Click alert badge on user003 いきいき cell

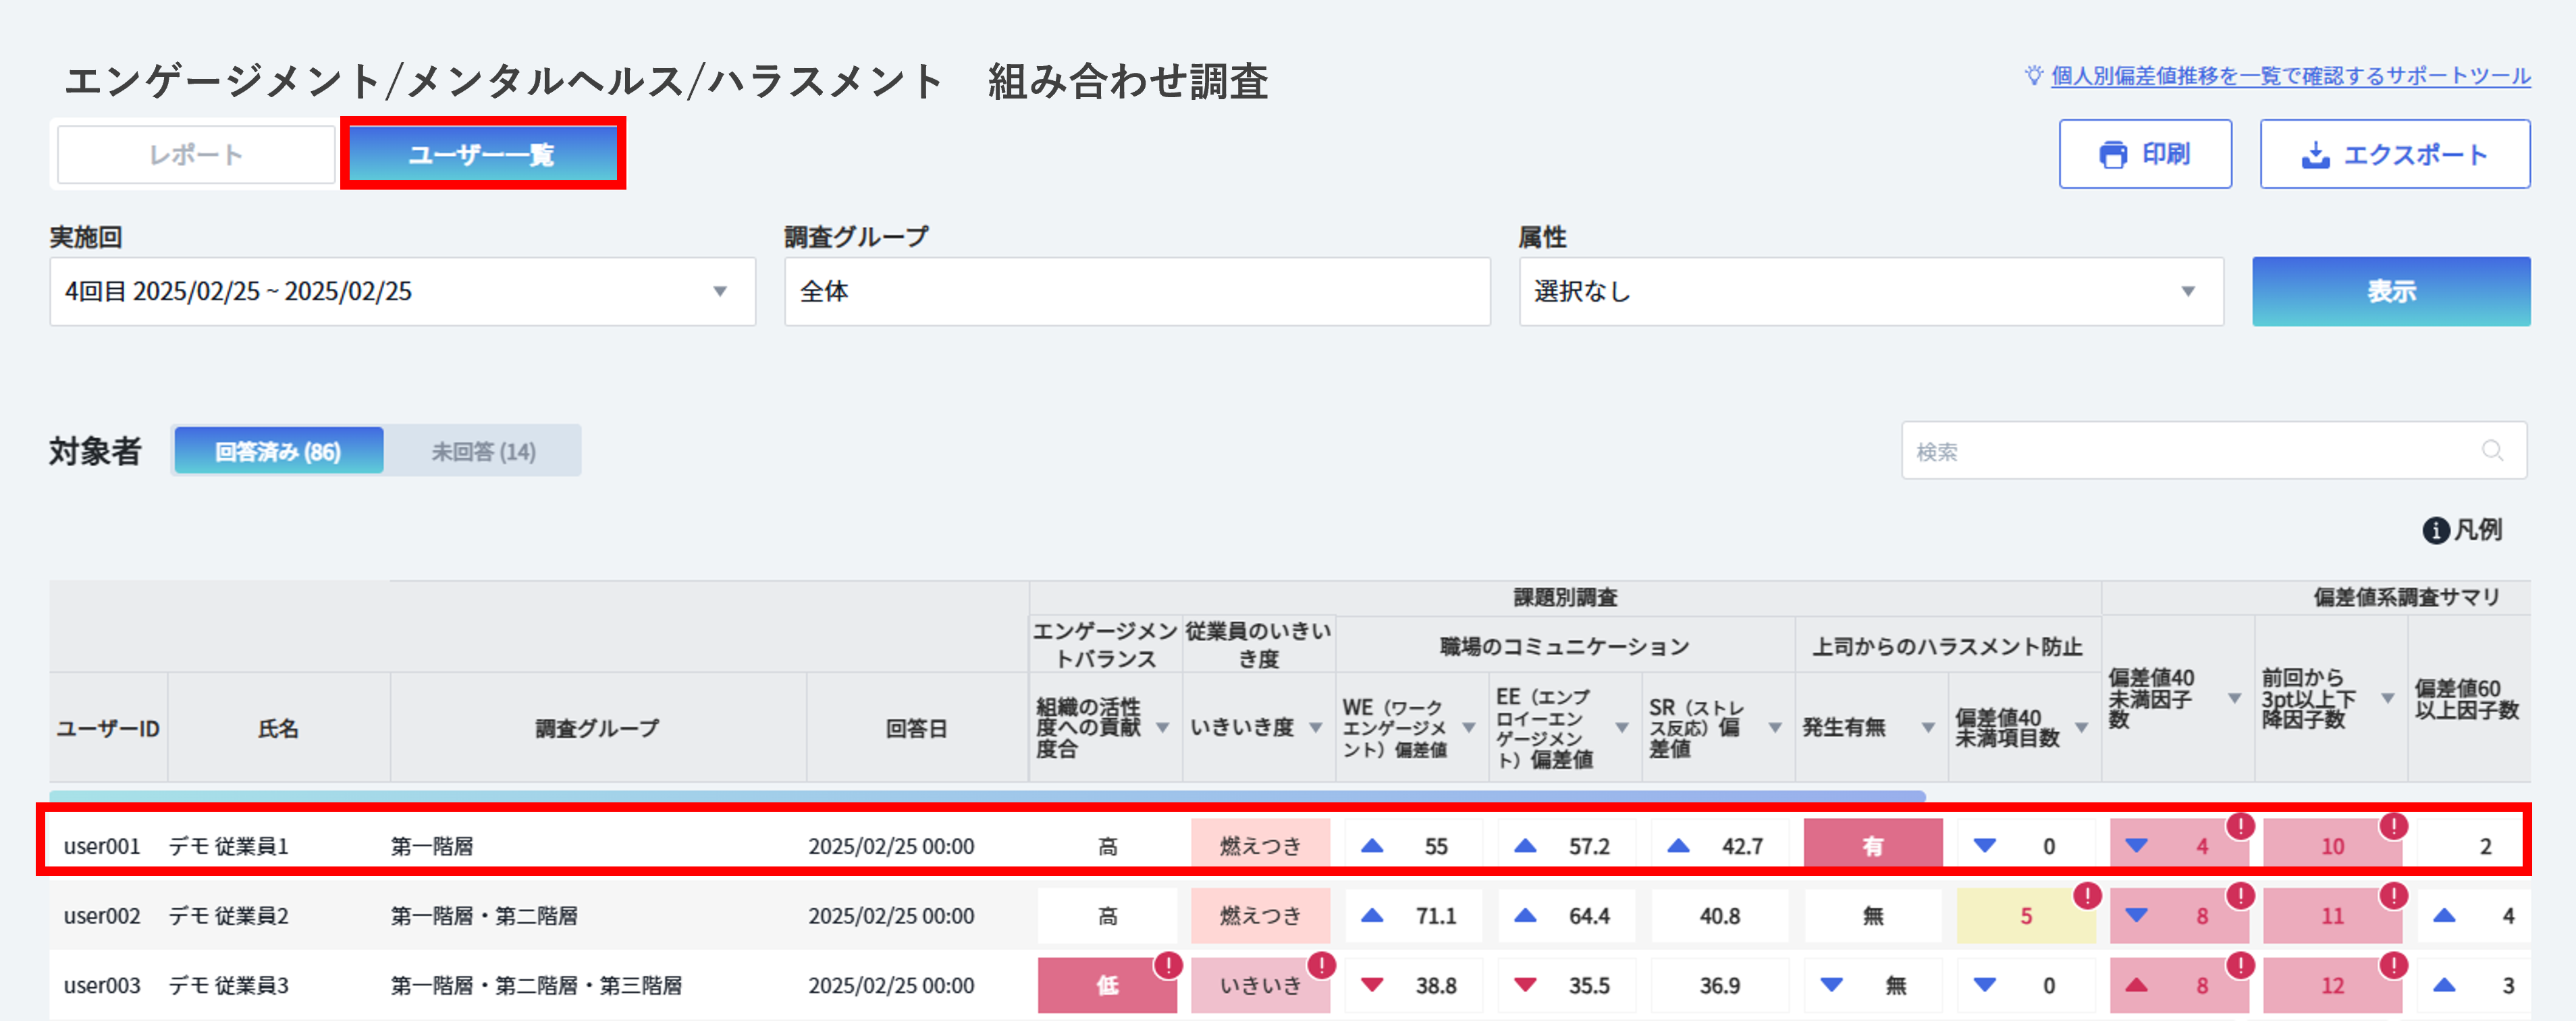tap(1321, 965)
